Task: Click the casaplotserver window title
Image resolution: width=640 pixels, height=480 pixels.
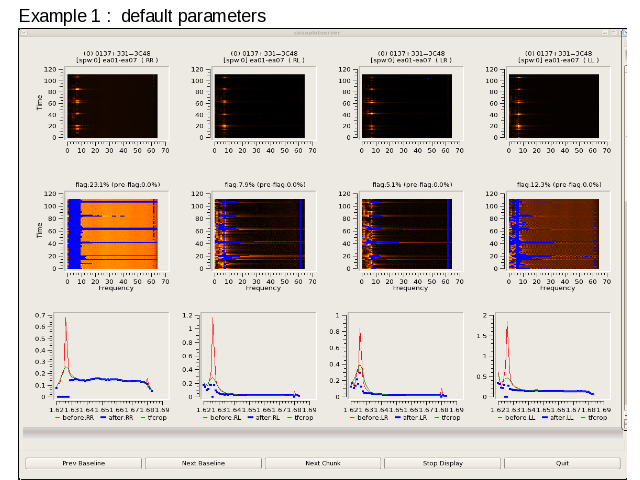Action: pyautogui.click(x=317, y=33)
